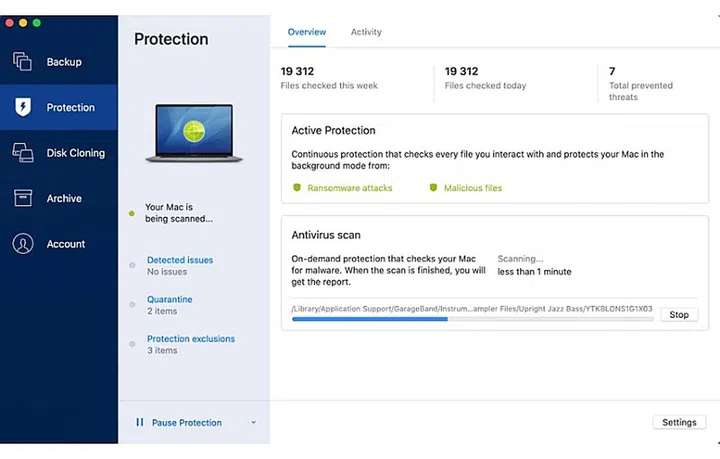The height and width of the screenshot is (459, 720).
Task: Click the Pause Protection label
Action: pos(187,423)
